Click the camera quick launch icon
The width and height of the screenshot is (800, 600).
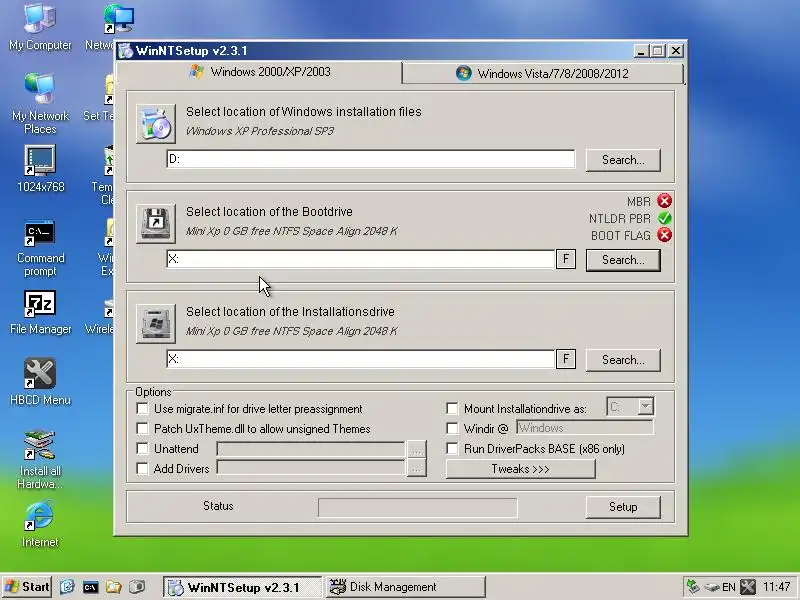click(x=137, y=587)
